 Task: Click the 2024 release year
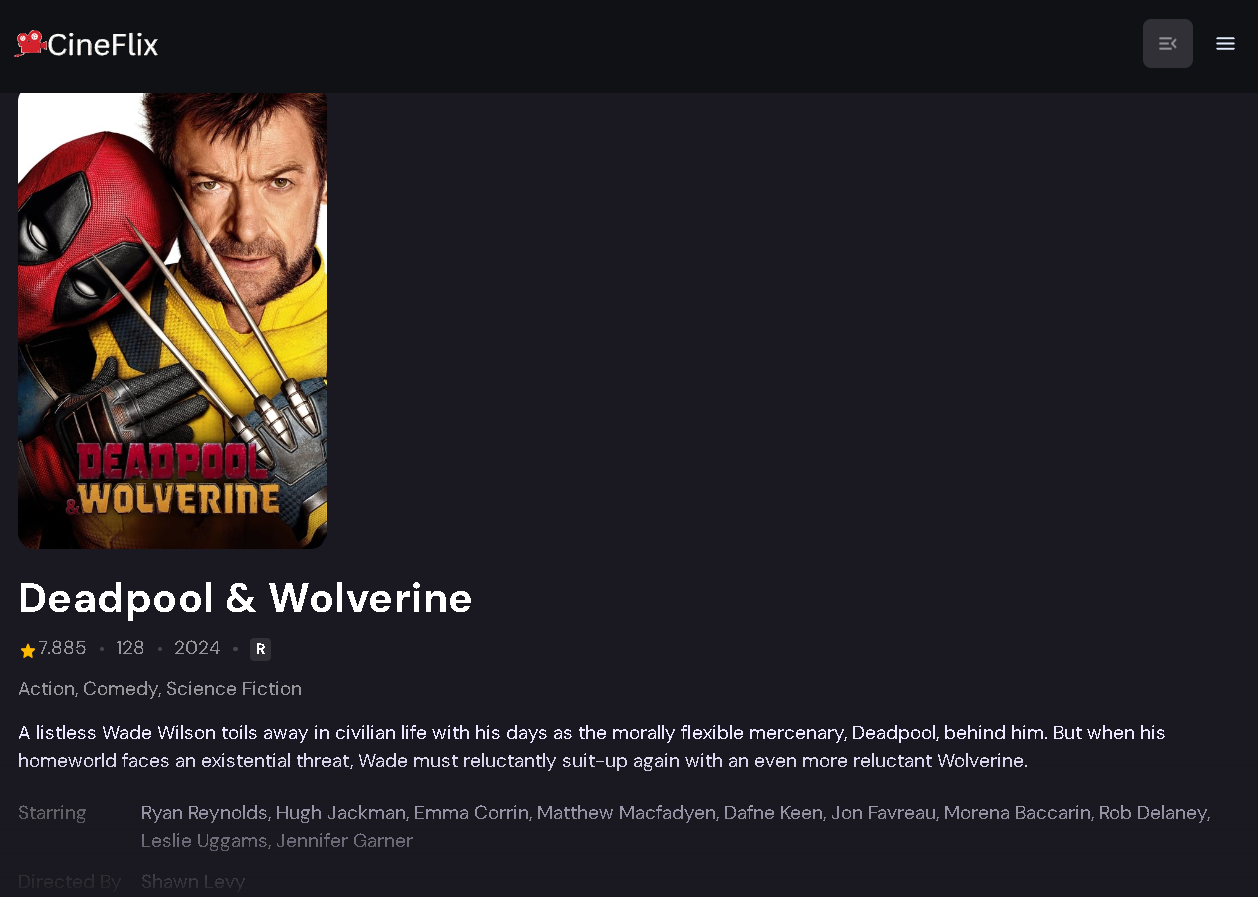coord(197,648)
